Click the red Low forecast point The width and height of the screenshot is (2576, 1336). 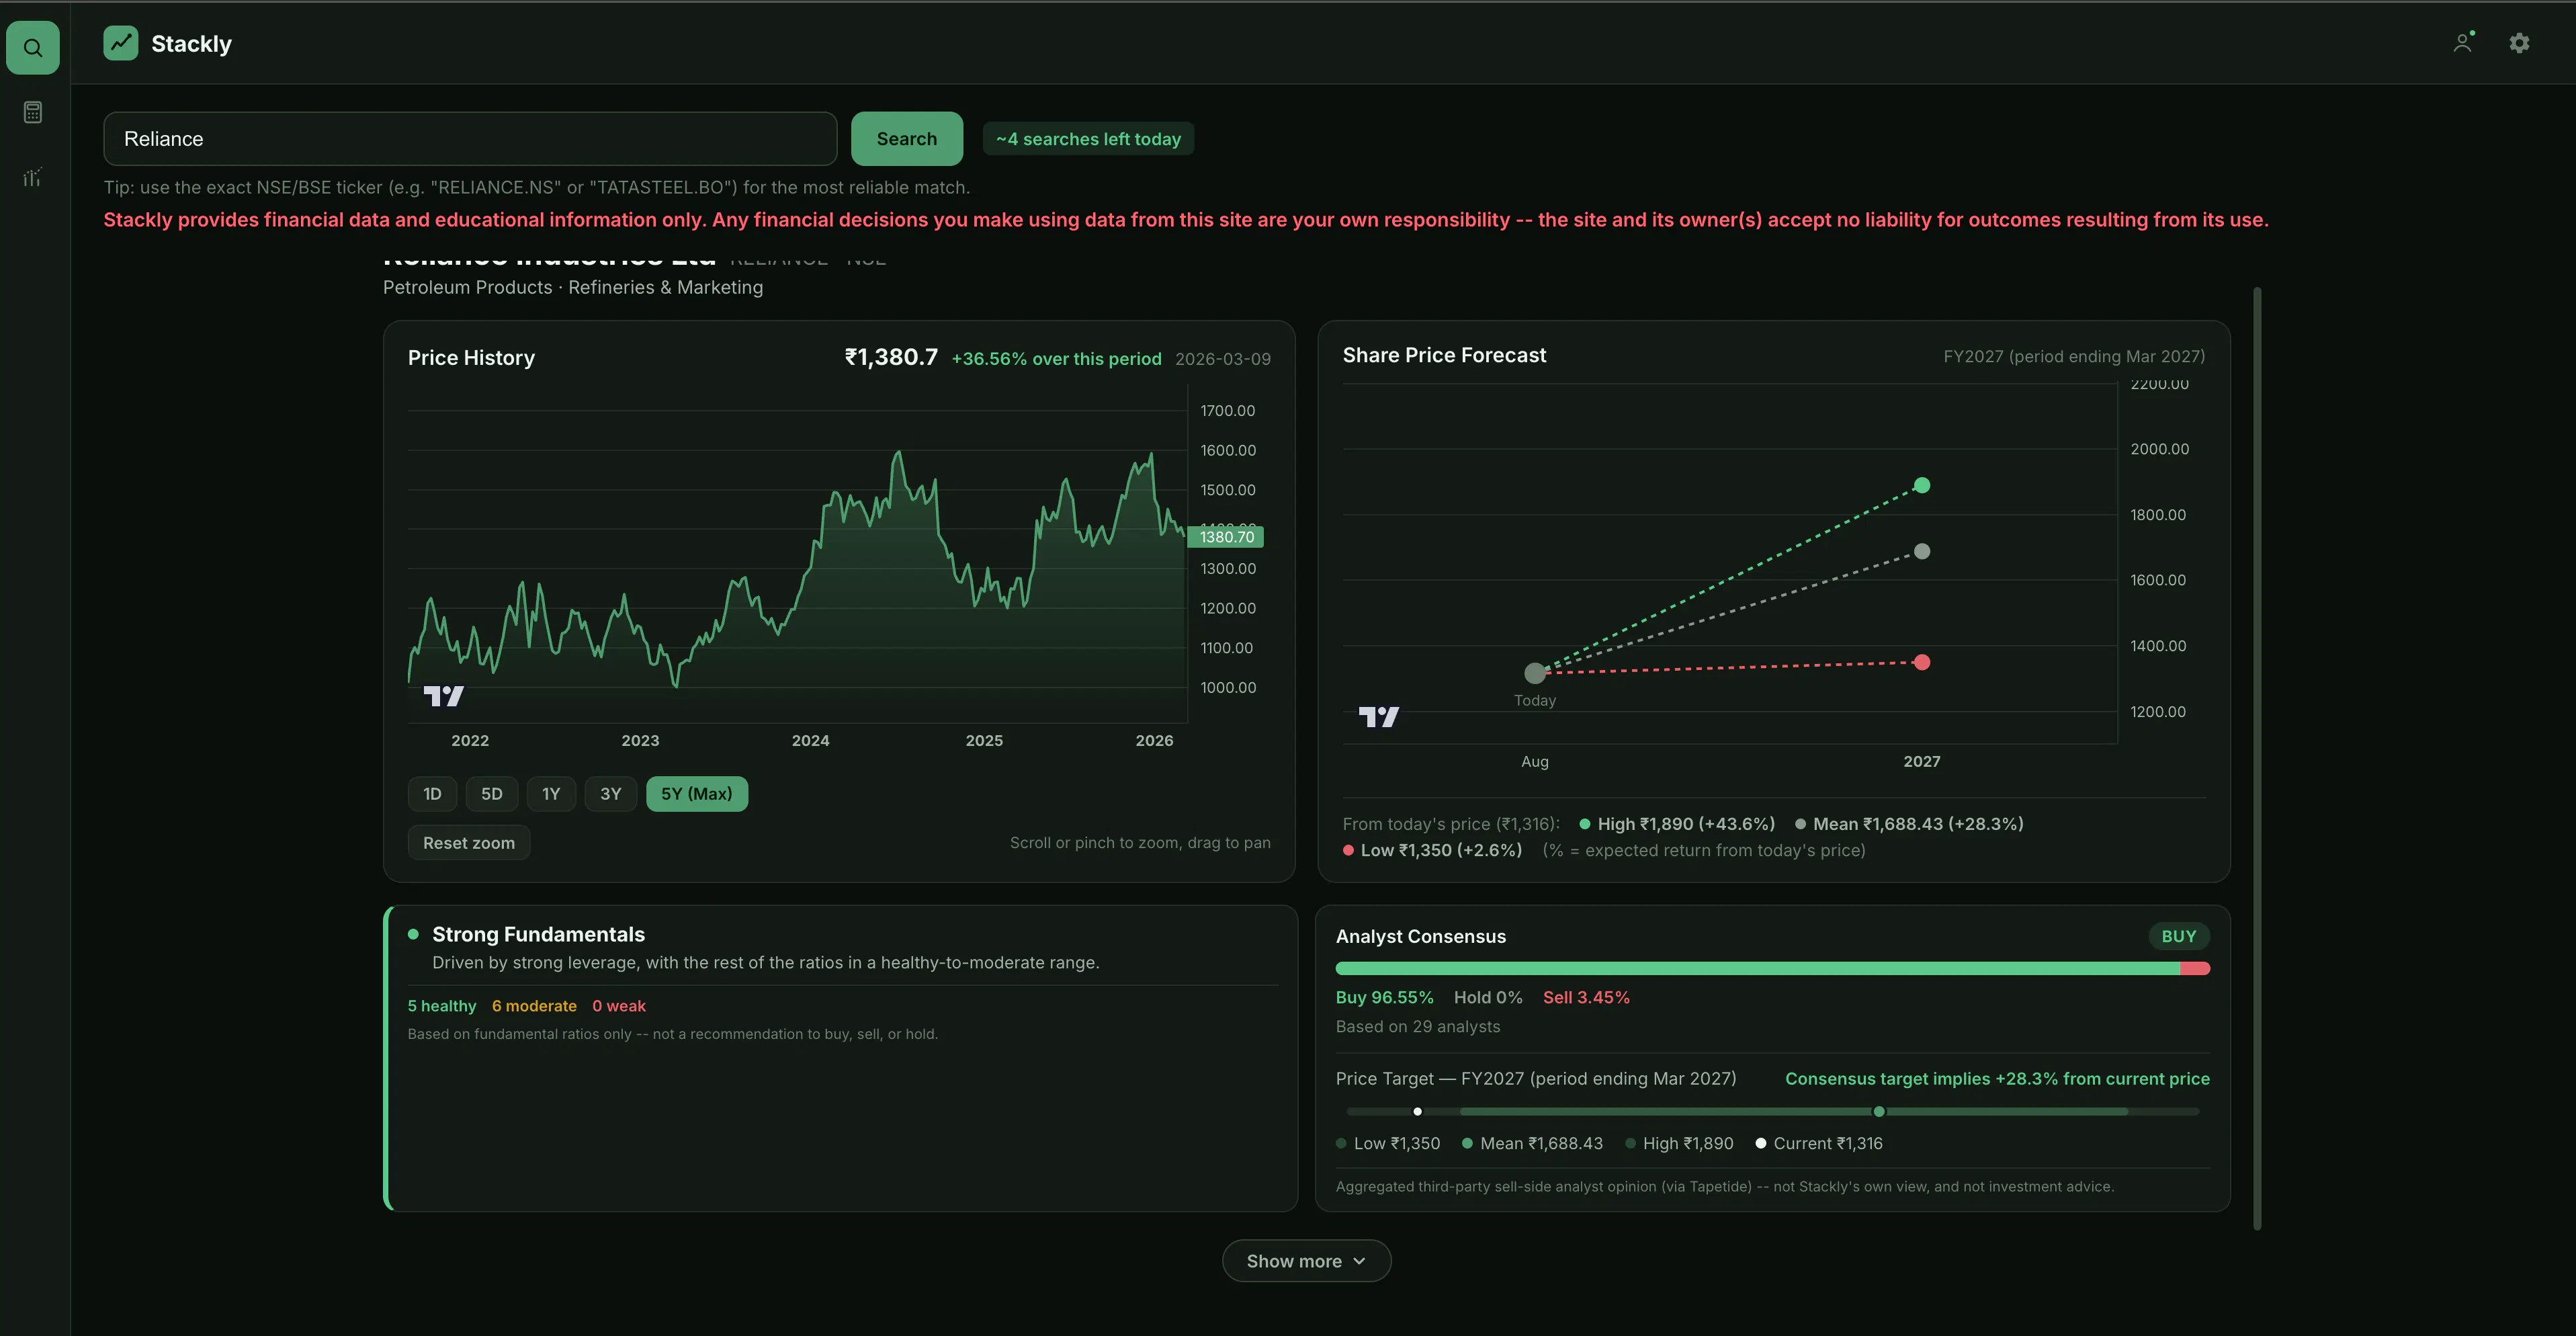[x=1922, y=662]
